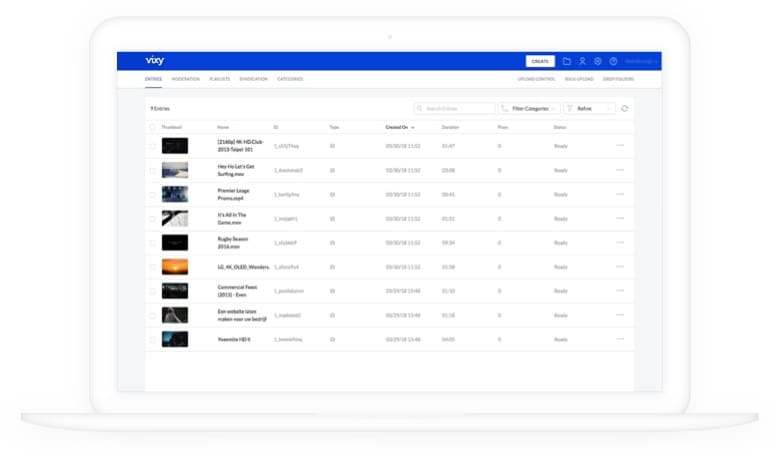Screen dimensions: 780x460
Task: Click the vixy logo
Action: coord(155,61)
